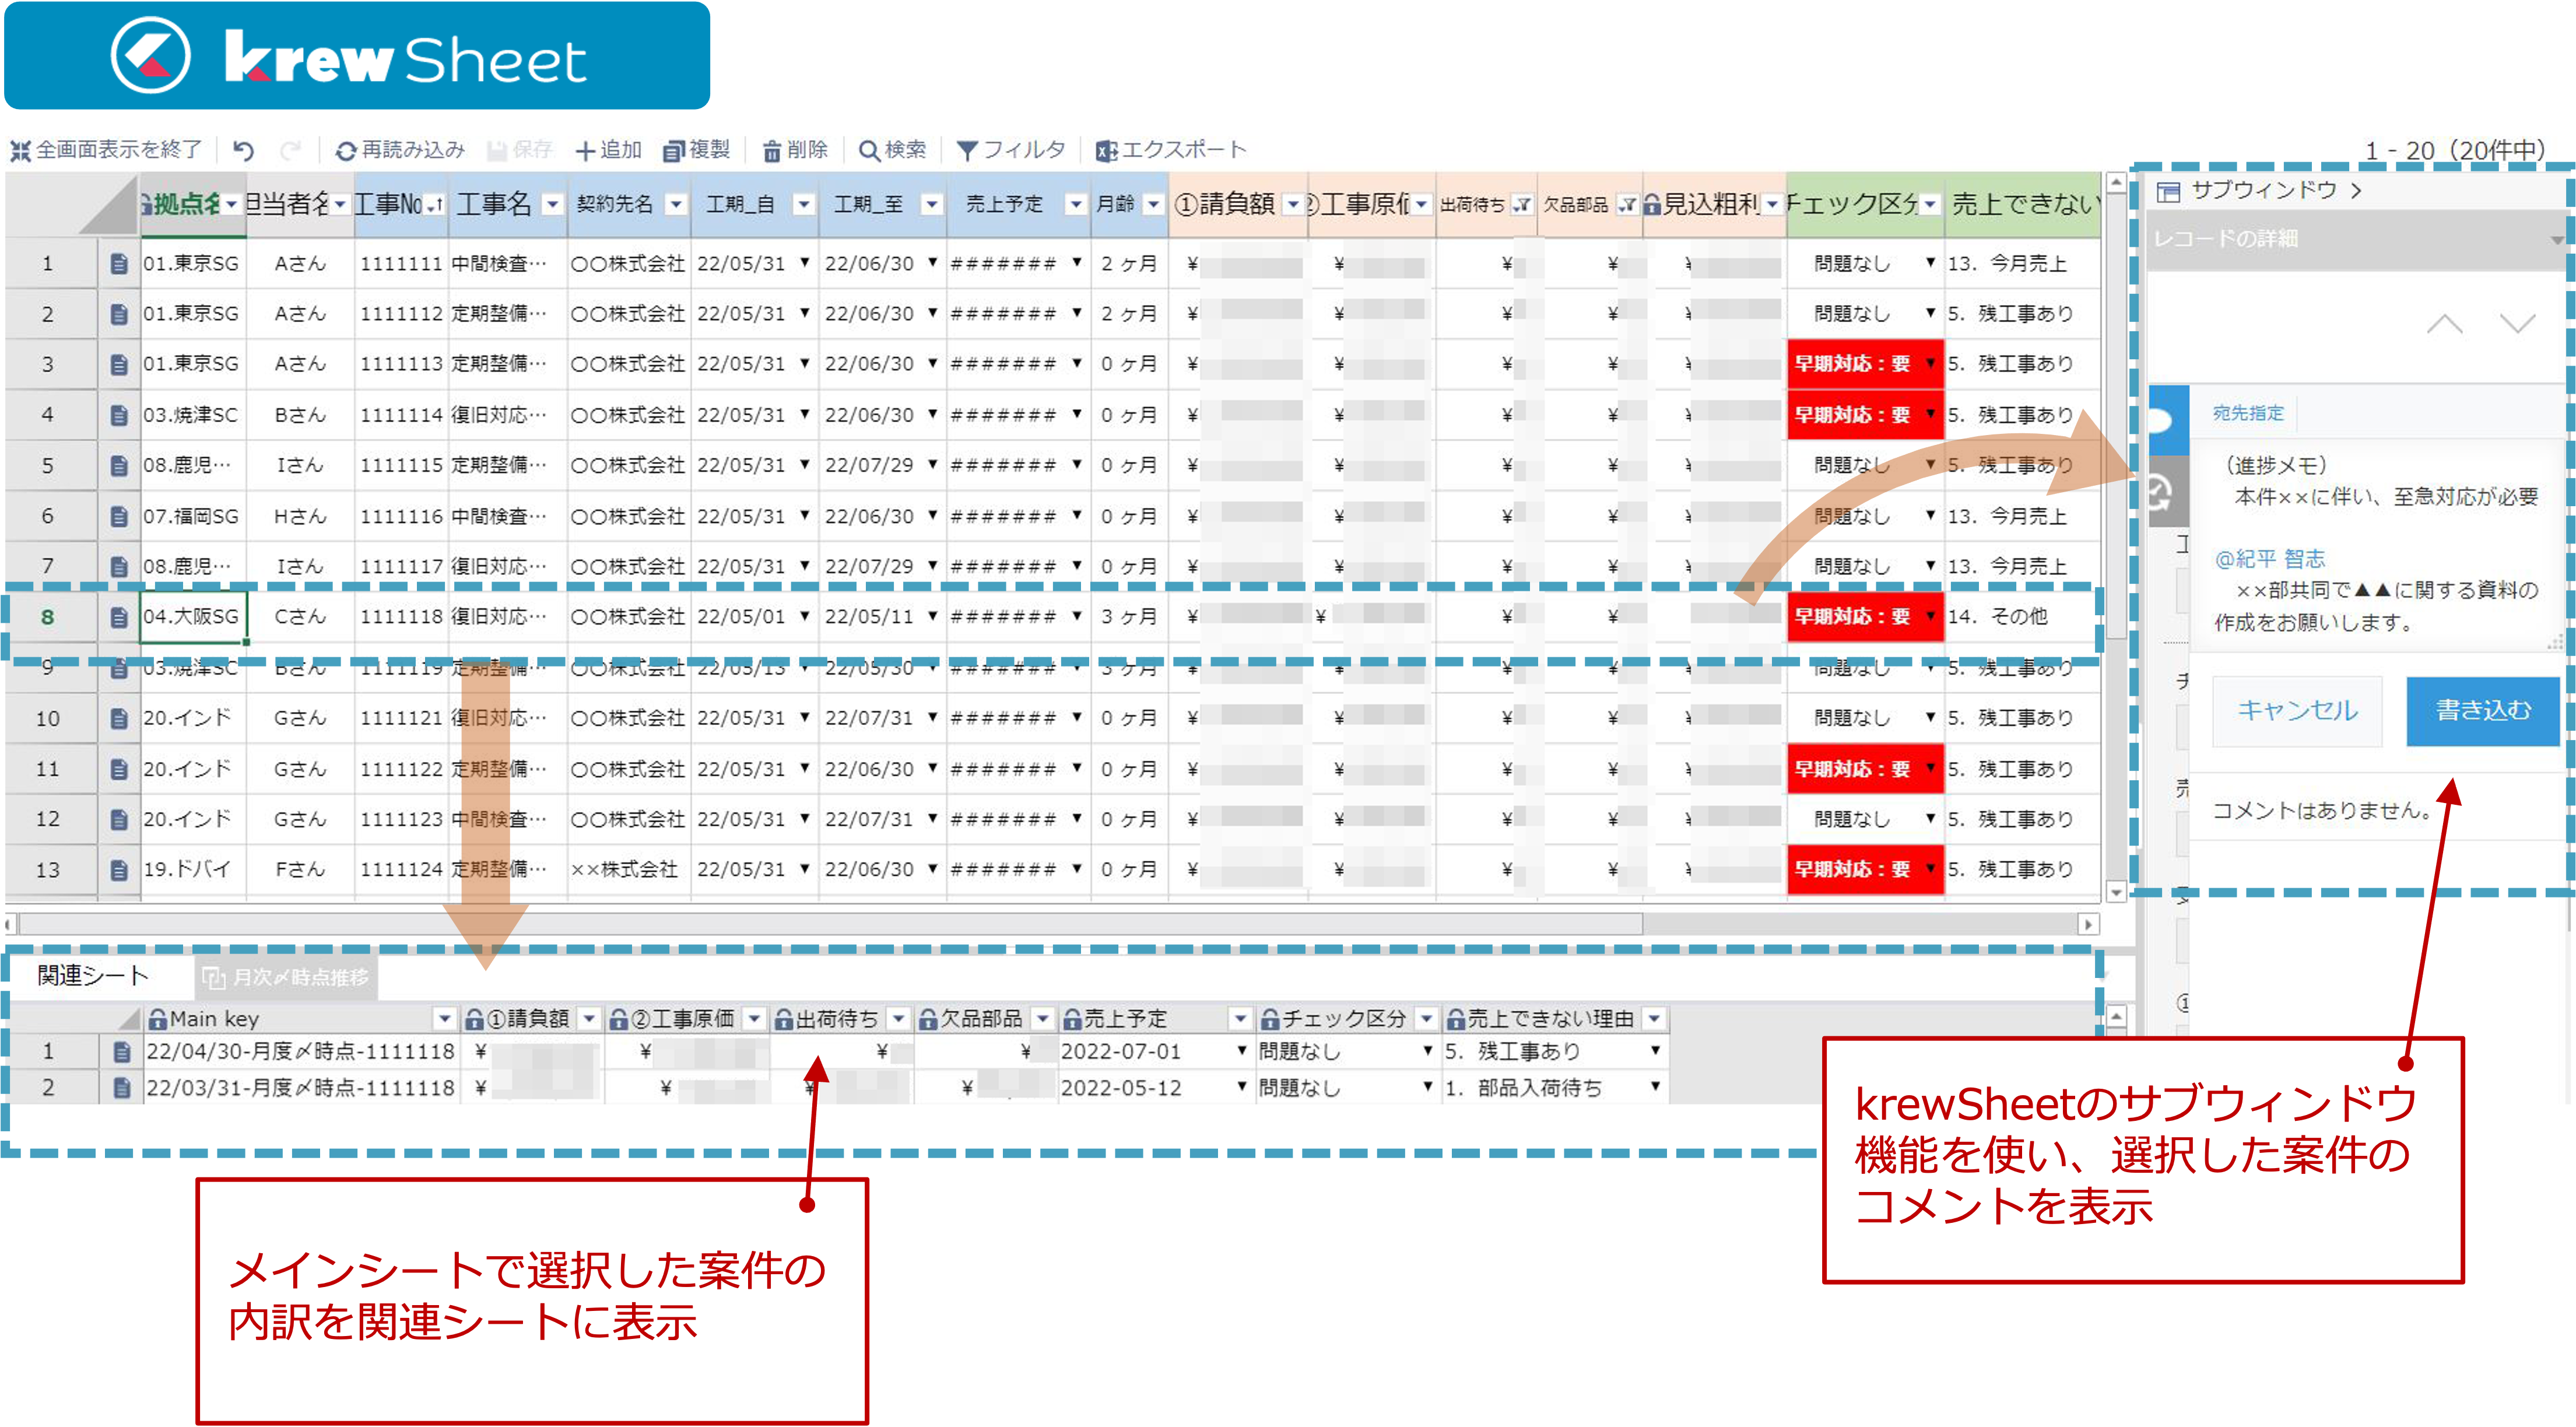Click the 再読み込み reload icon

(346, 151)
